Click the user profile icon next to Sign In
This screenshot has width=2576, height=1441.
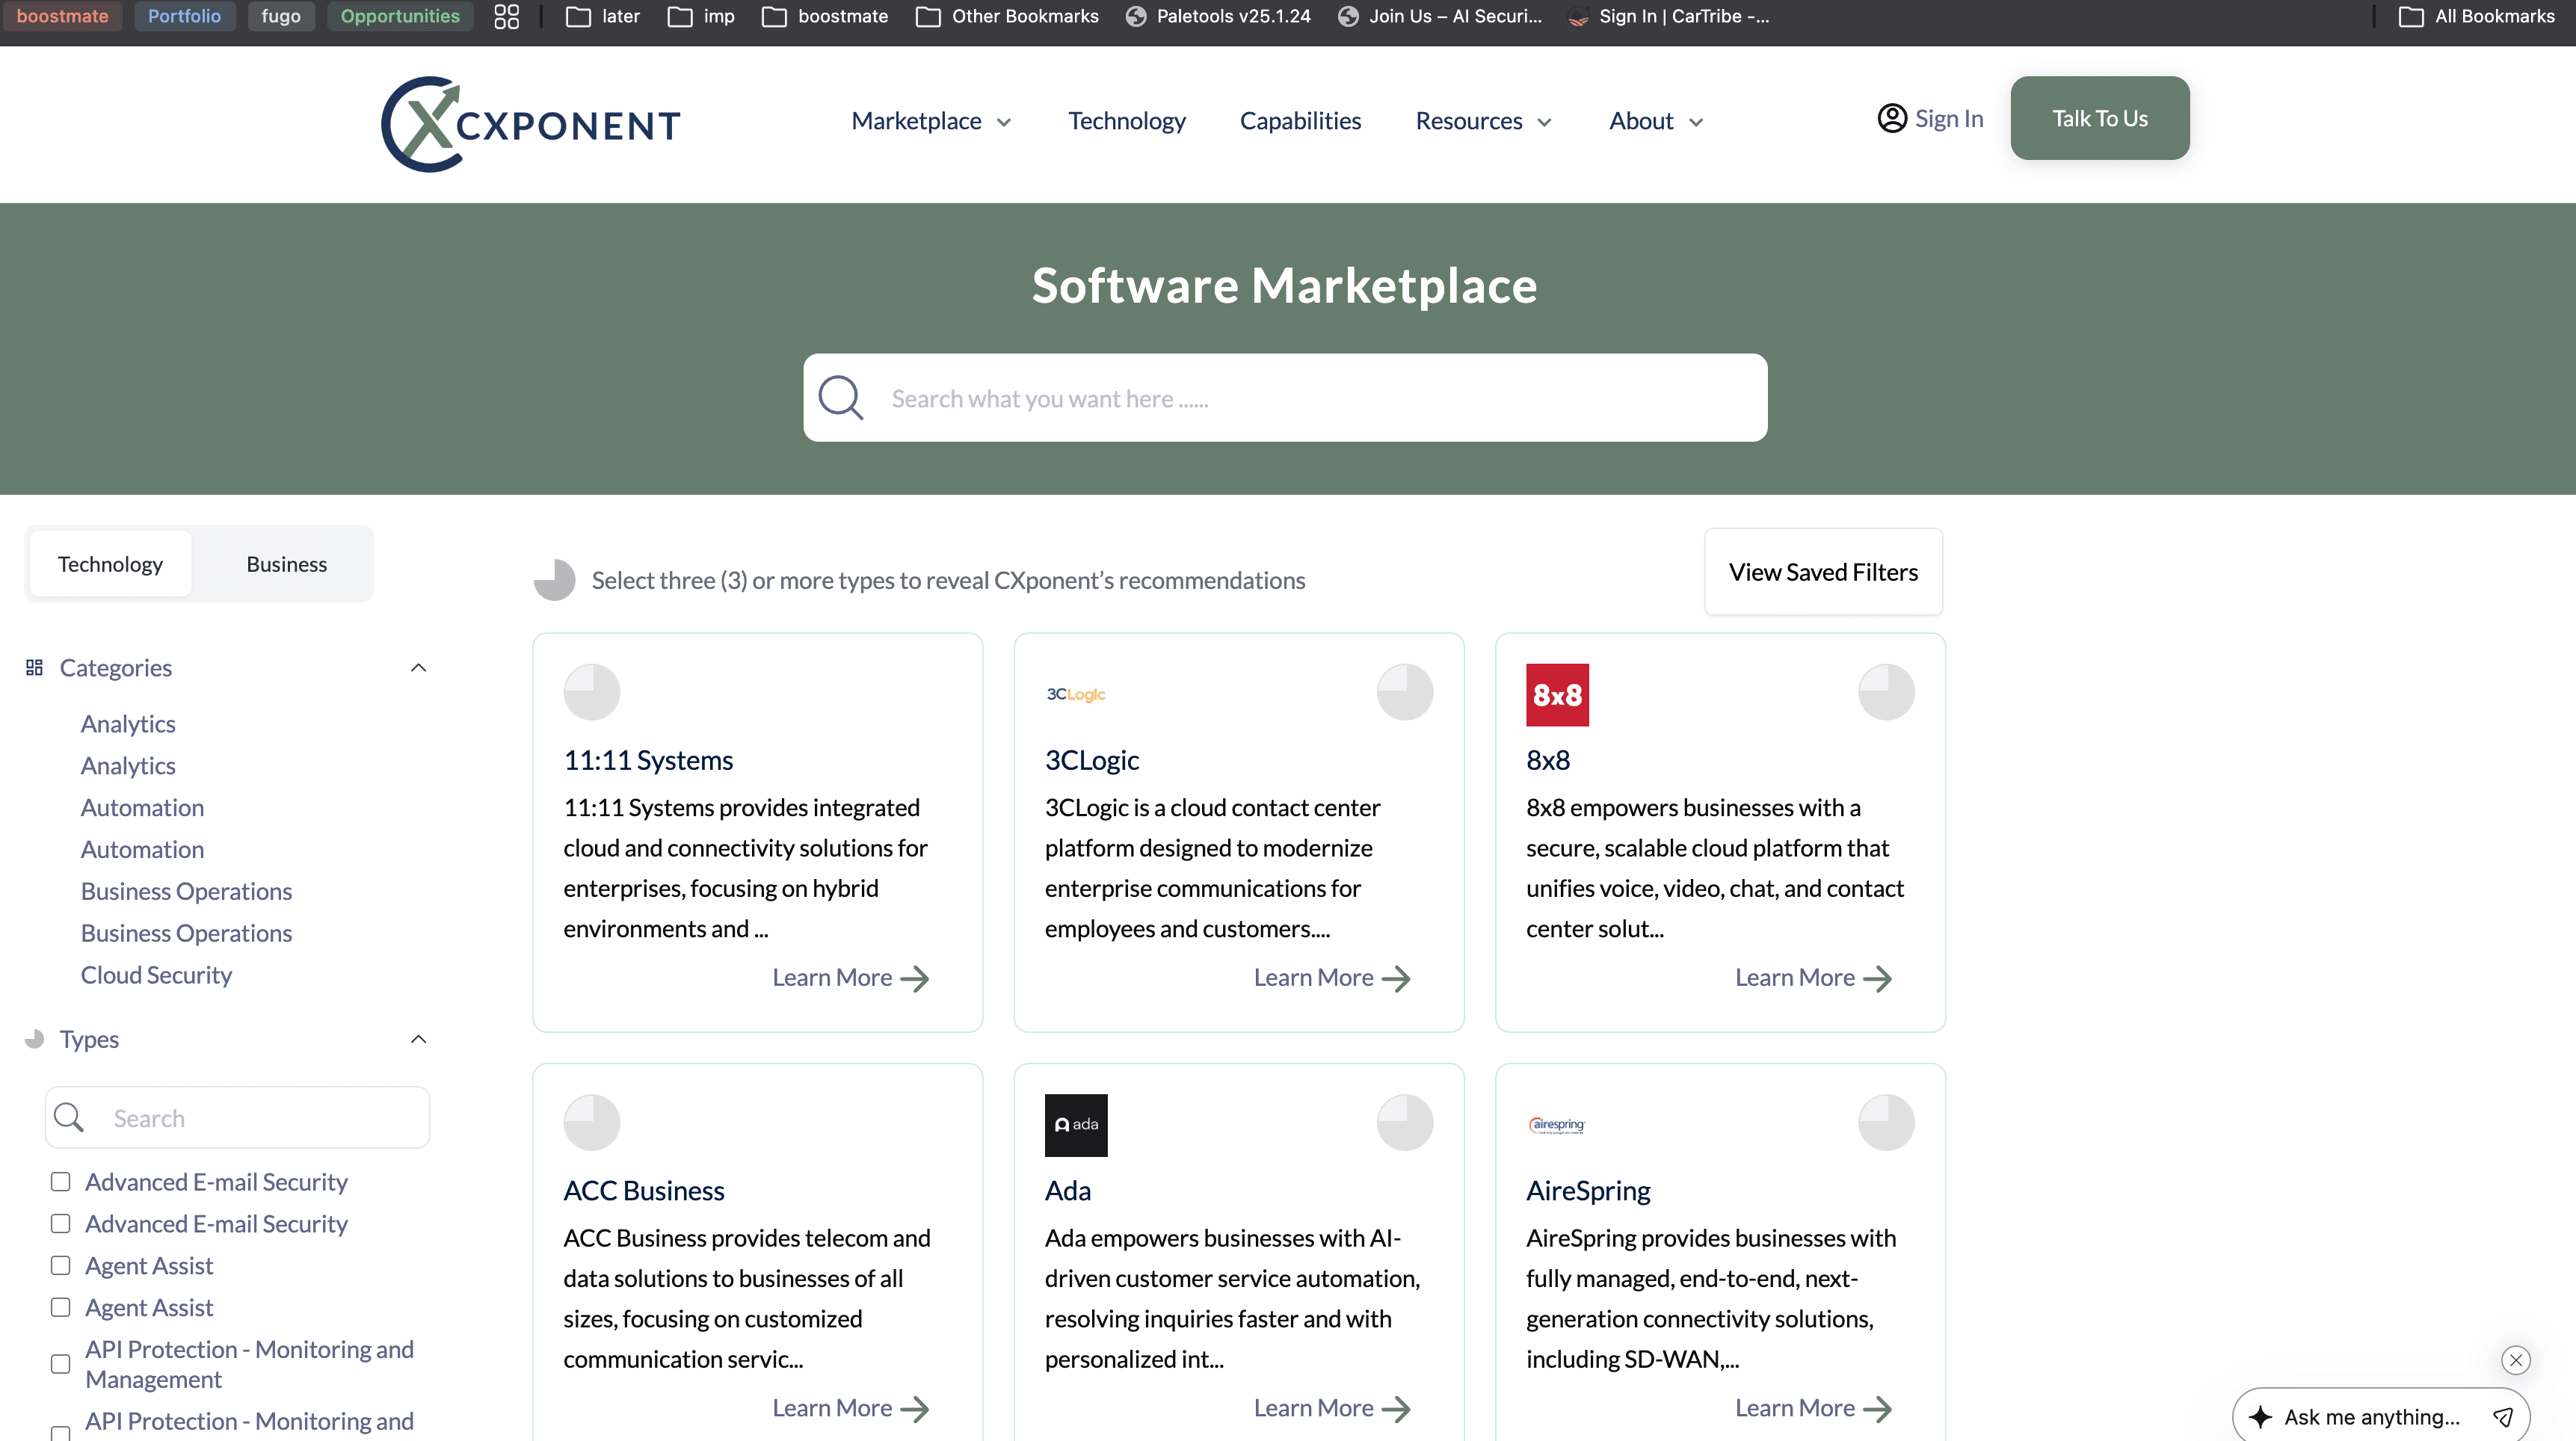[x=1891, y=117]
